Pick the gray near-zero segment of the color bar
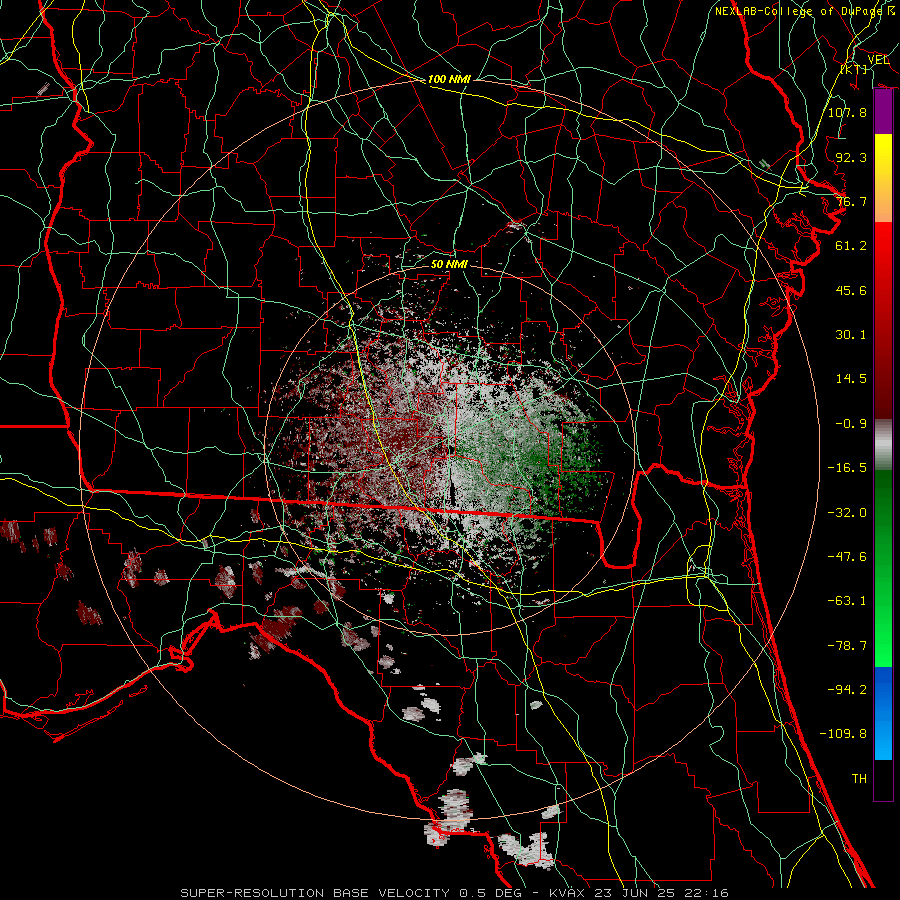 (883, 445)
